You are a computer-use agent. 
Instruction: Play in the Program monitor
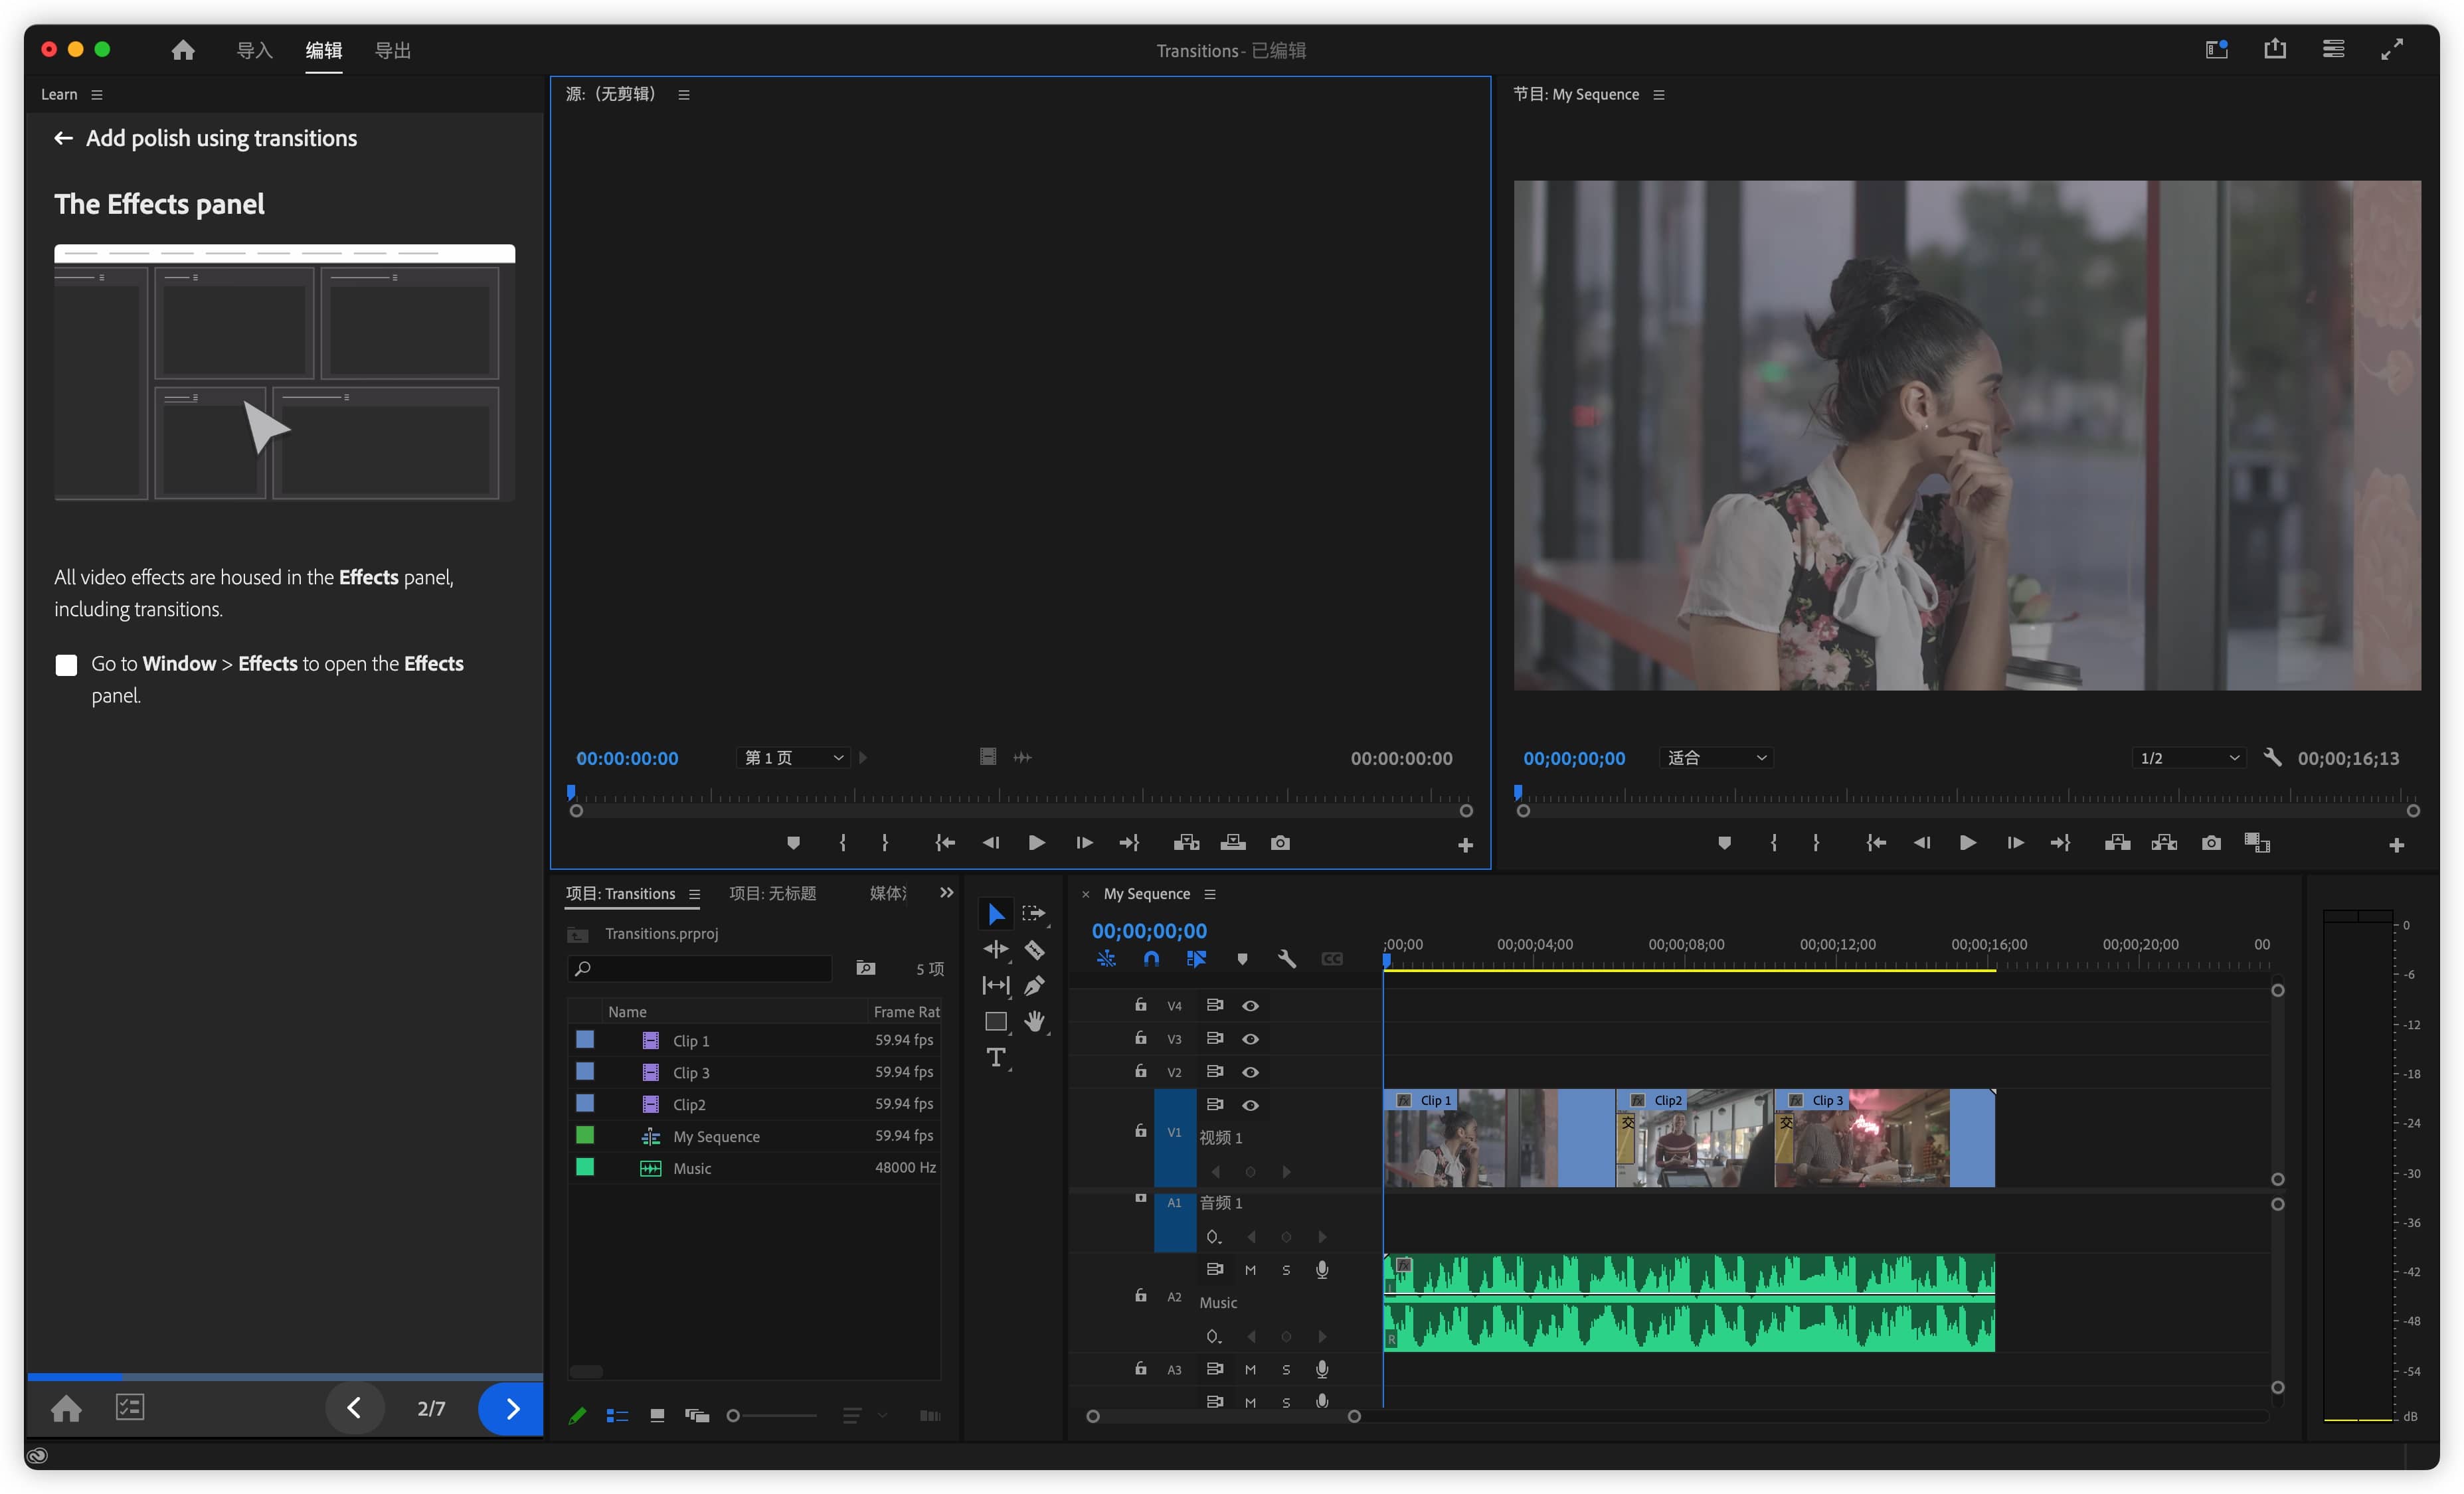coord(1967,843)
